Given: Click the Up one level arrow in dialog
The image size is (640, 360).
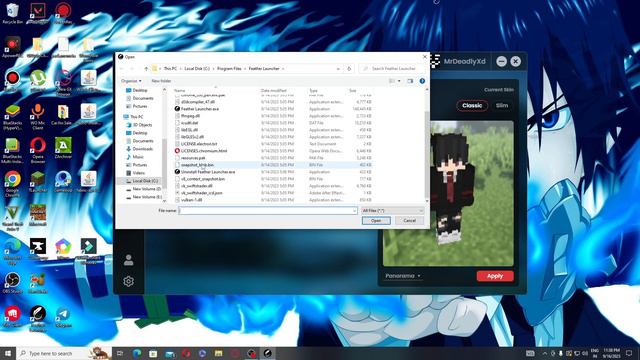Looking at the screenshot, I should [146, 69].
